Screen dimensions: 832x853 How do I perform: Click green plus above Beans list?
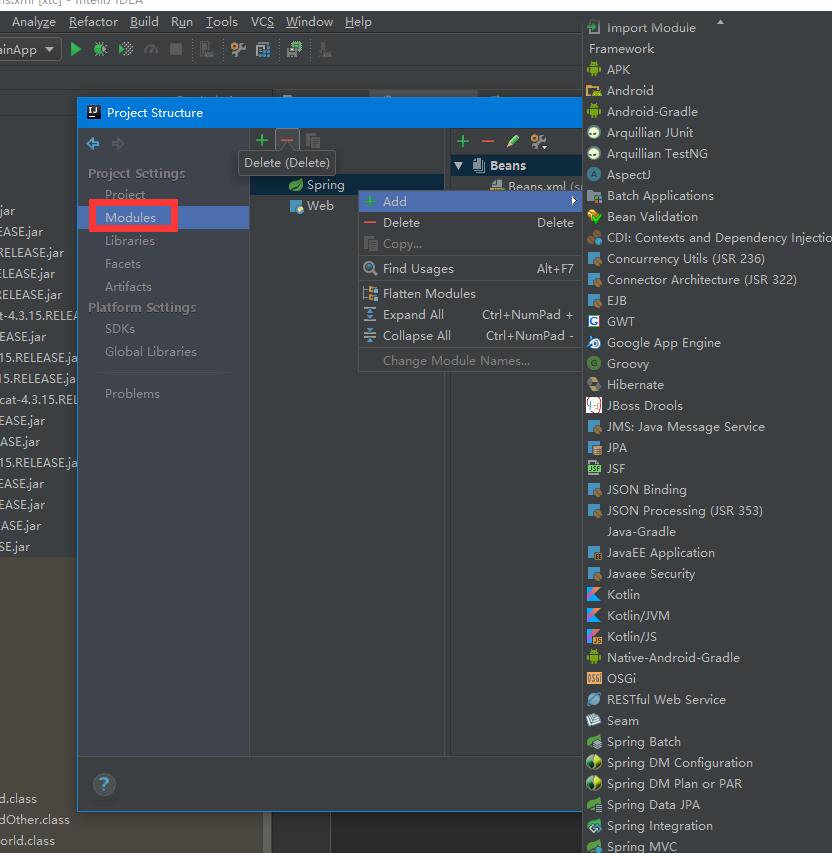(x=463, y=141)
